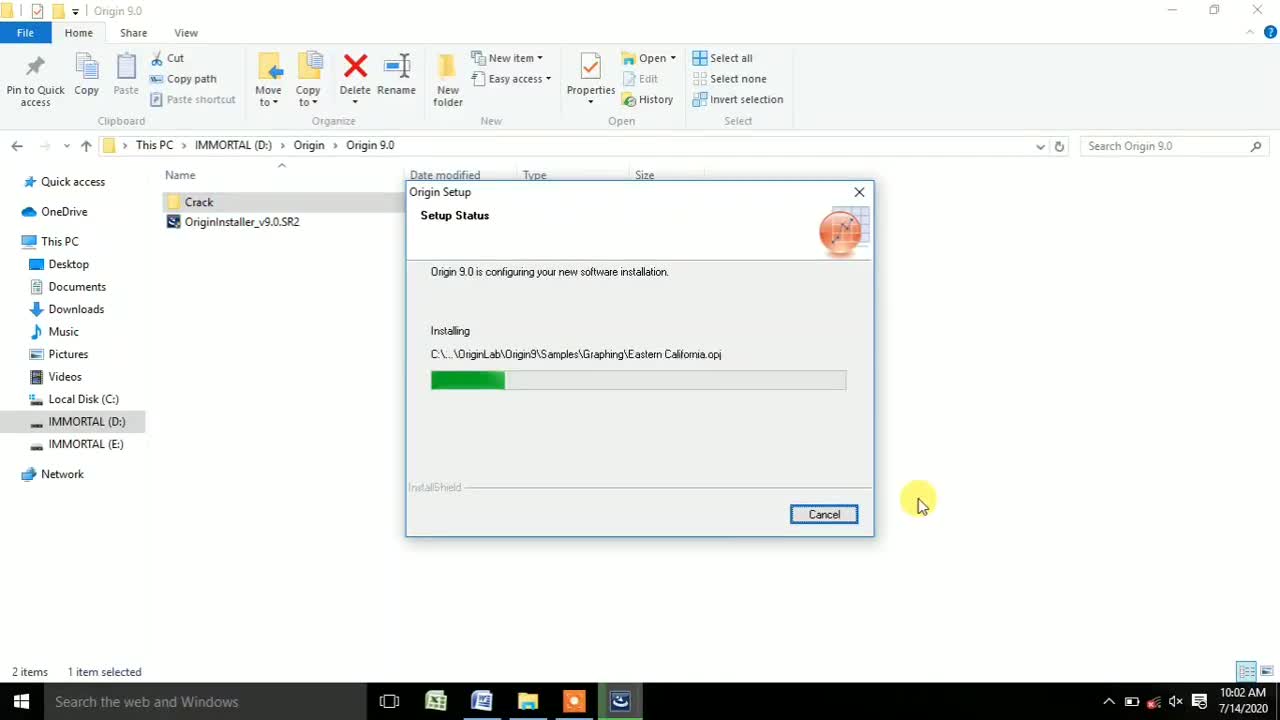Open the Properties icon in the ribbon
The width and height of the screenshot is (1280, 720).
pyautogui.click(x=591, y=67)
